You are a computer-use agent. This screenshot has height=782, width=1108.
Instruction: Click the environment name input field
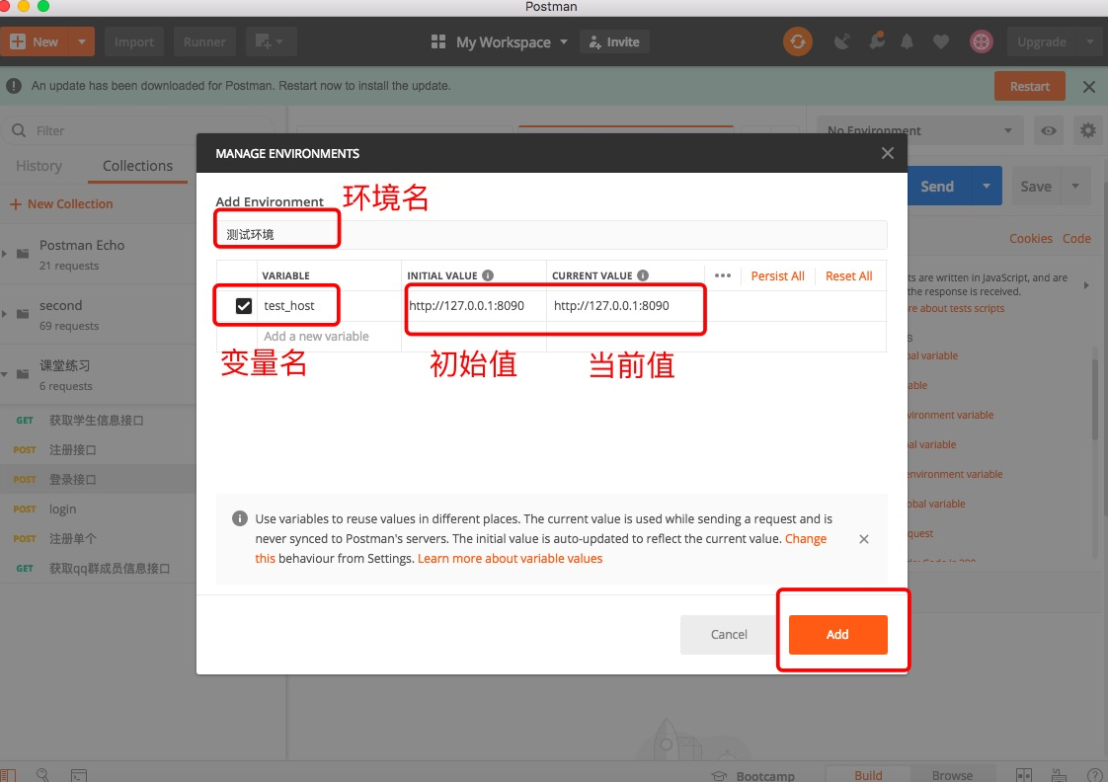click(551, 235)
